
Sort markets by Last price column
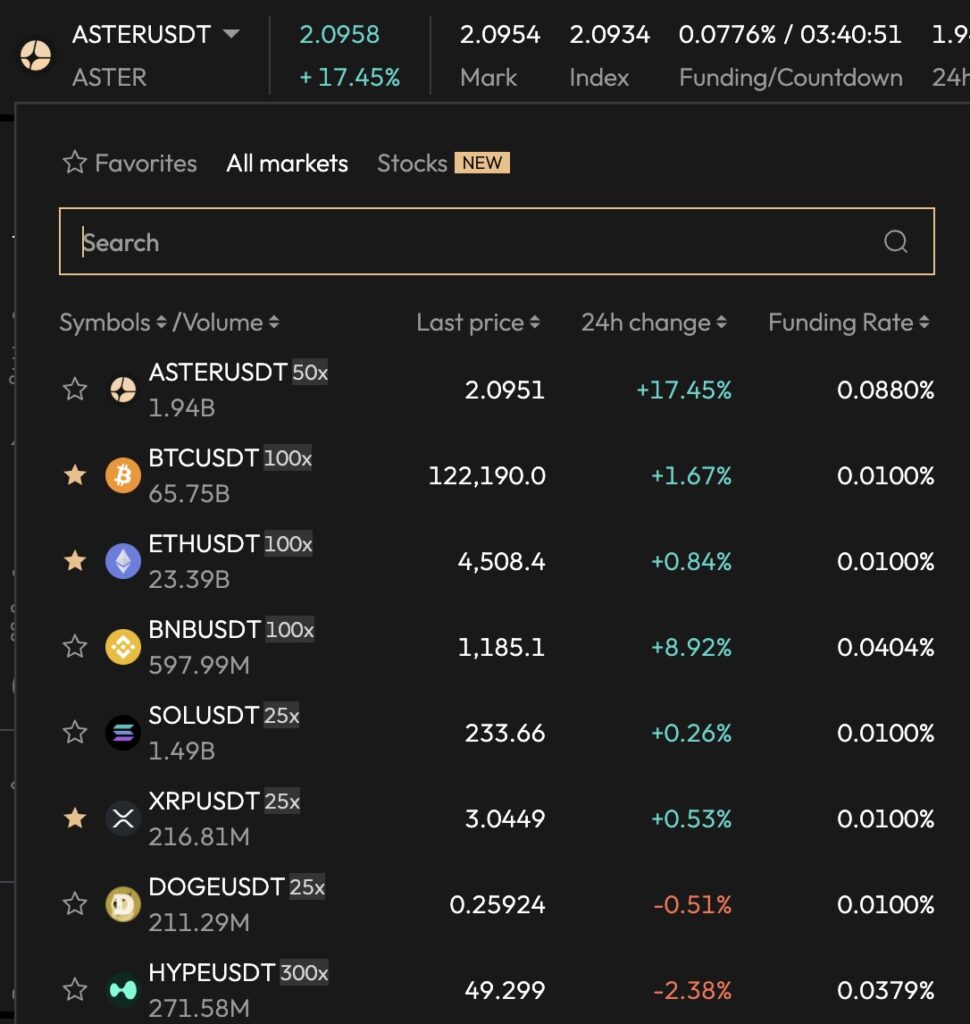[477, 323]
